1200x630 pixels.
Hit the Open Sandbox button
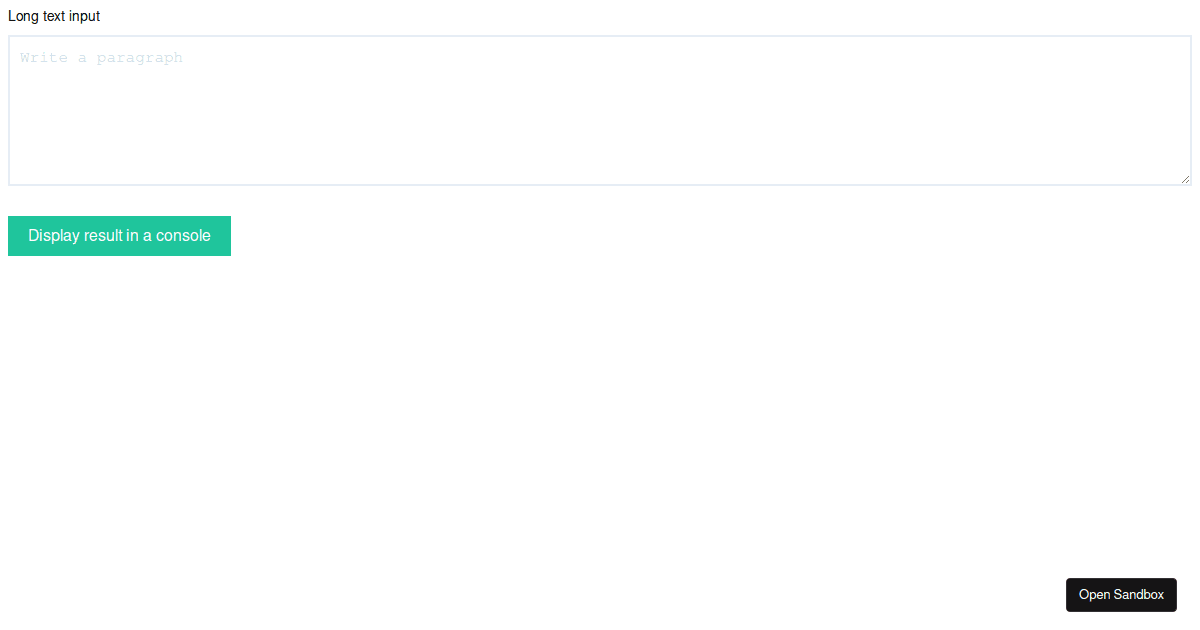[x=1121, y=595]
